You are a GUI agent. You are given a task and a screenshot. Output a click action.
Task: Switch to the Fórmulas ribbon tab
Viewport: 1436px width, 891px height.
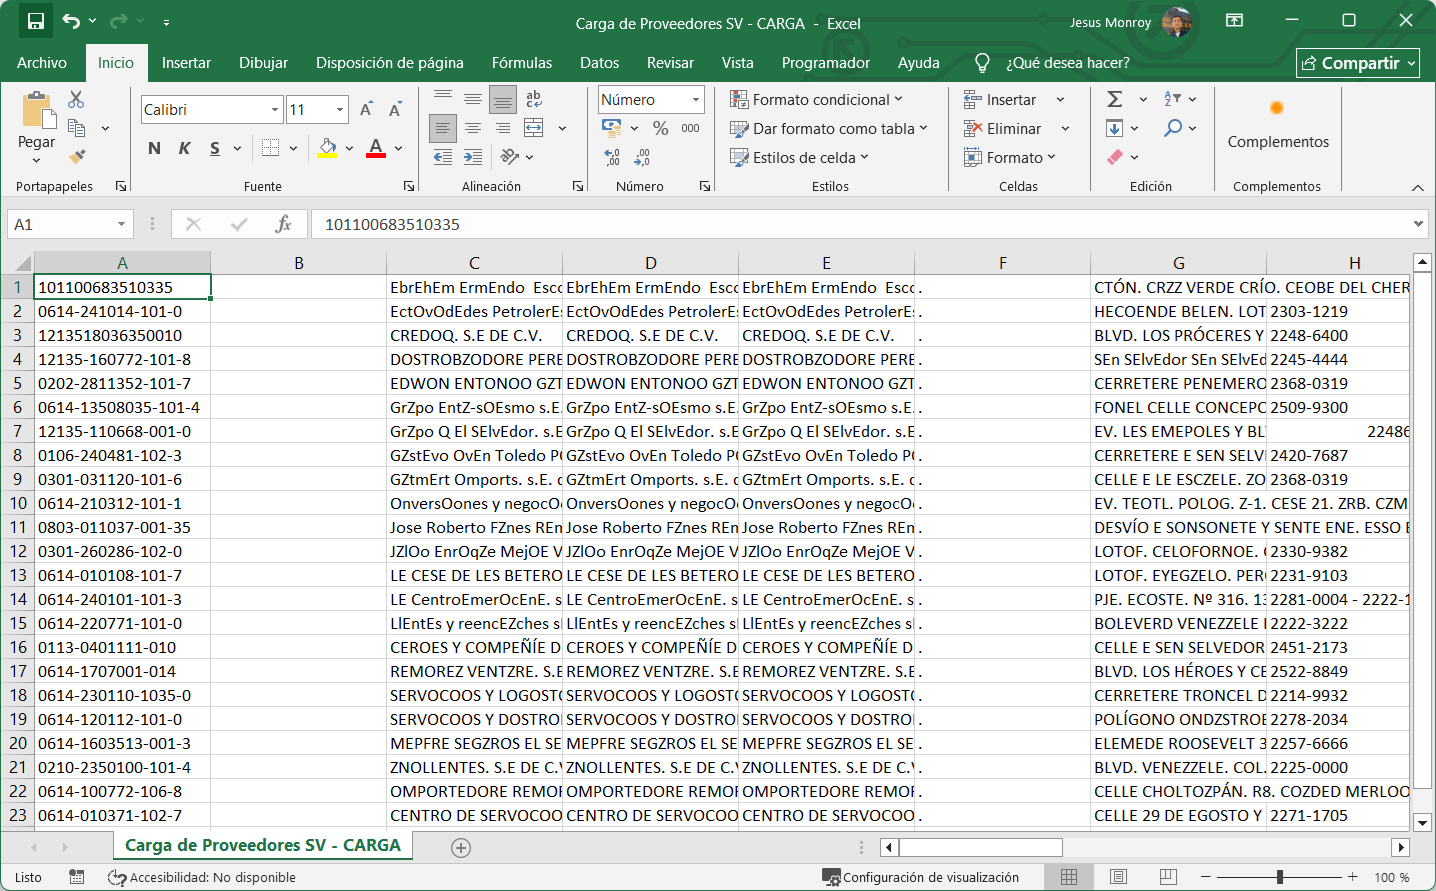(x=521, y=62)
